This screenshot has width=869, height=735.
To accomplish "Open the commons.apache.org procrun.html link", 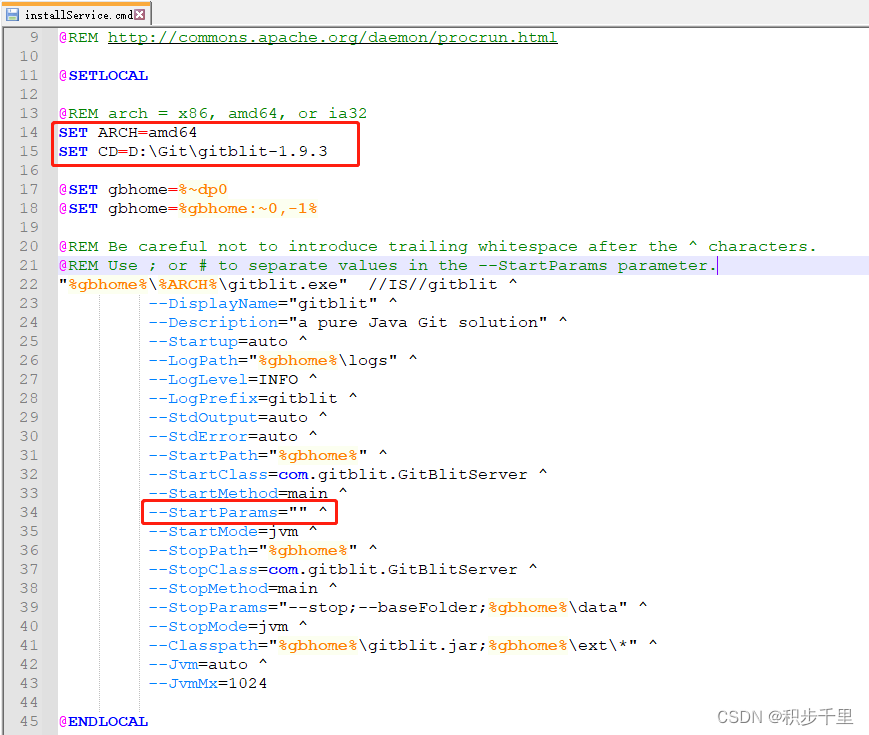I will [333, 37].
